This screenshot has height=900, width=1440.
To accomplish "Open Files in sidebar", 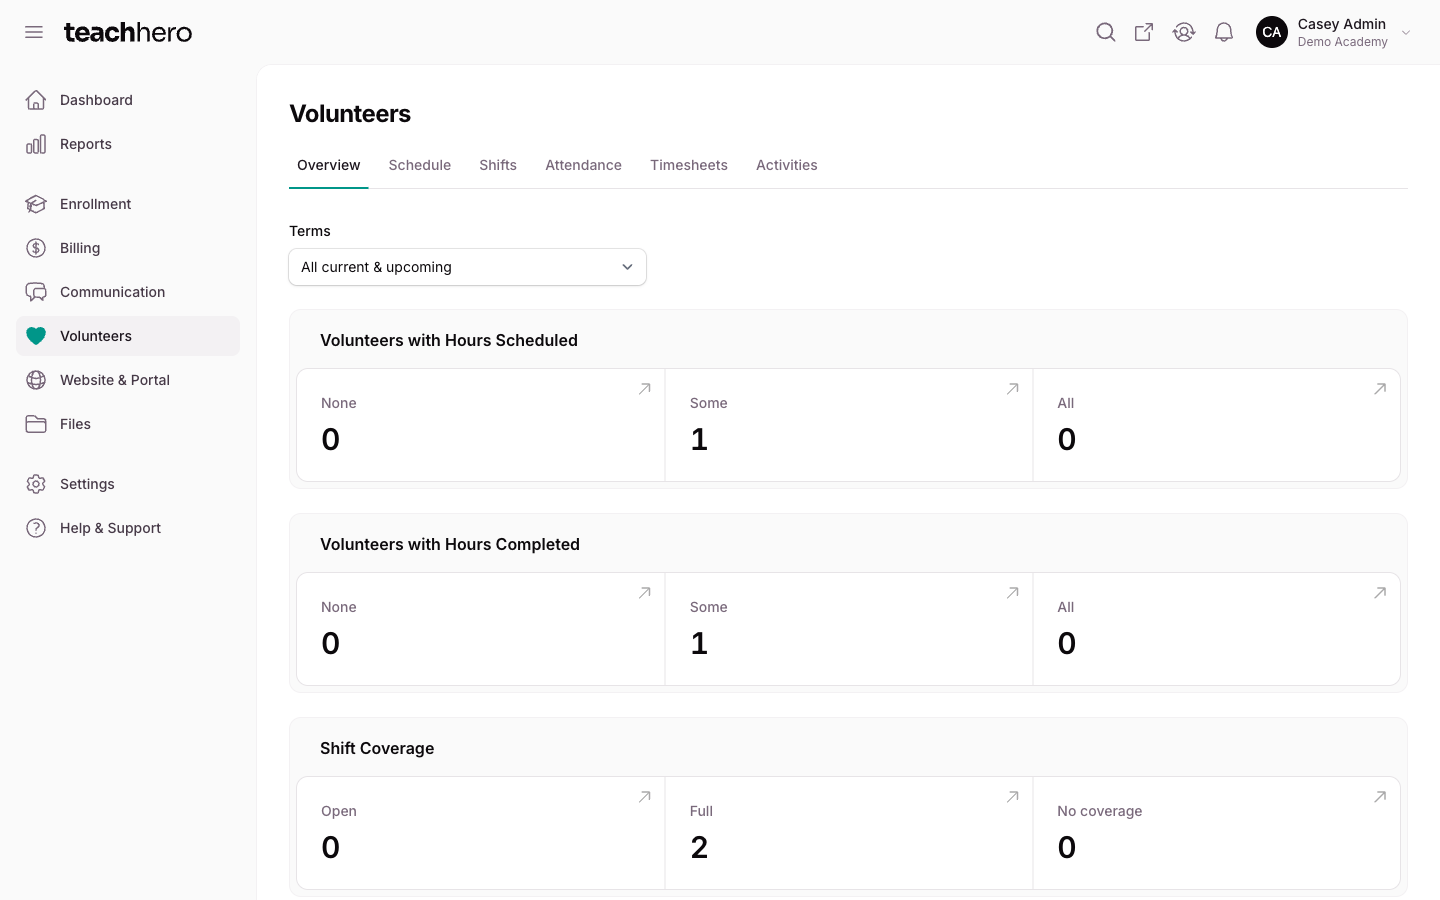I will (x=128, y=424).
